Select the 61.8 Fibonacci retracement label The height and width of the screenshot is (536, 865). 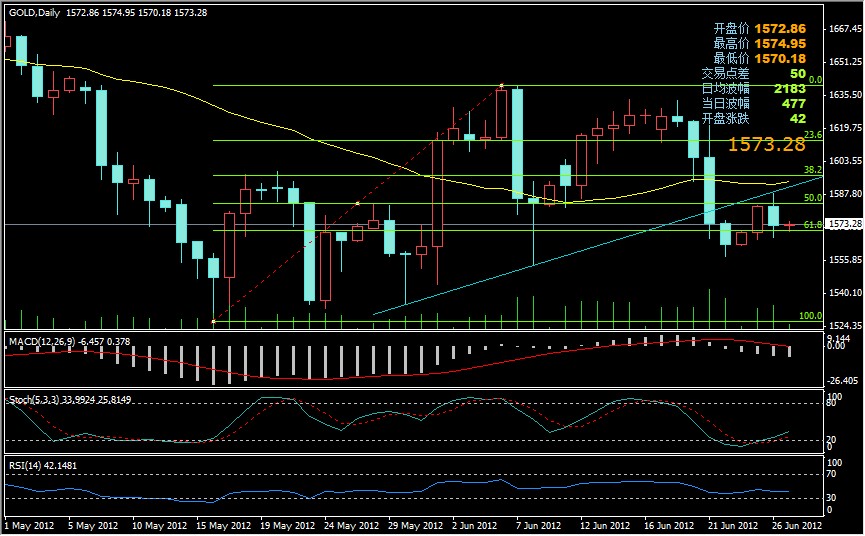(x=812, y=226)
